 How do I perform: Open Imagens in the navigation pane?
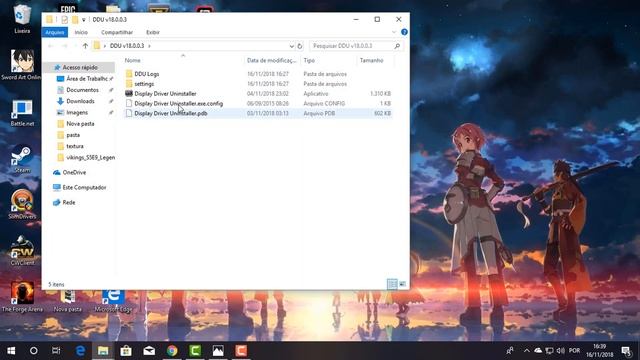(77, 112)
